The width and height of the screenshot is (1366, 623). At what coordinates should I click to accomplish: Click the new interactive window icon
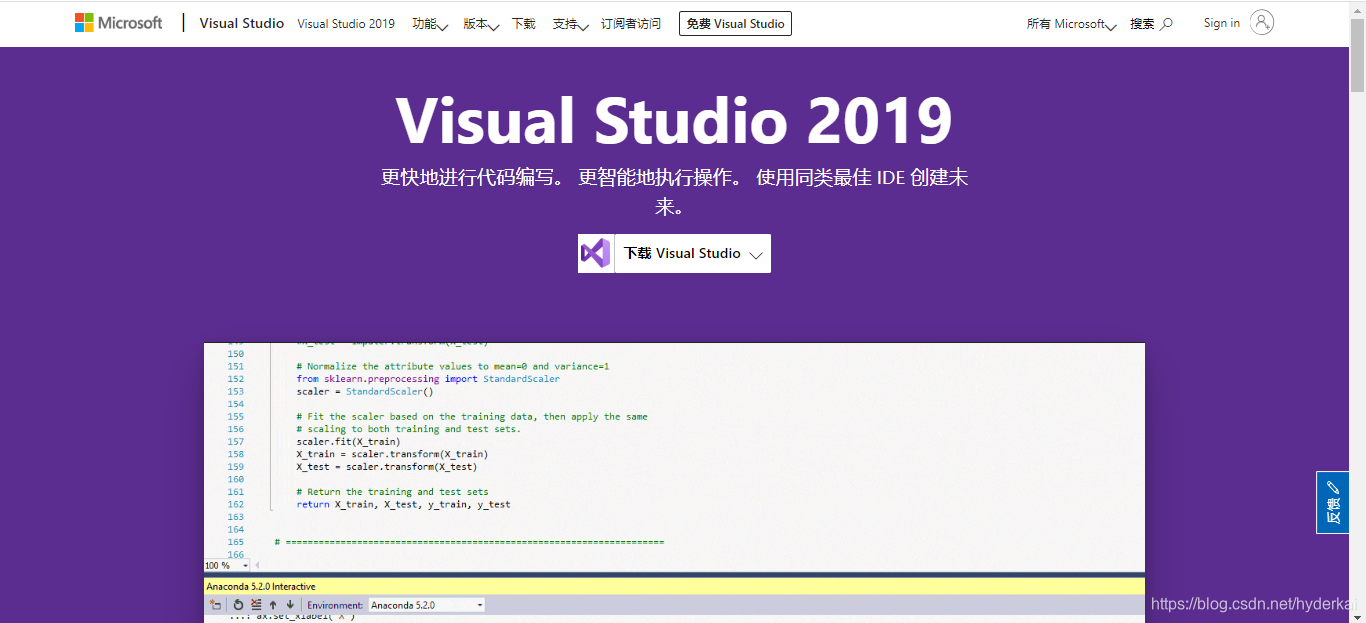tap(215, 605)
